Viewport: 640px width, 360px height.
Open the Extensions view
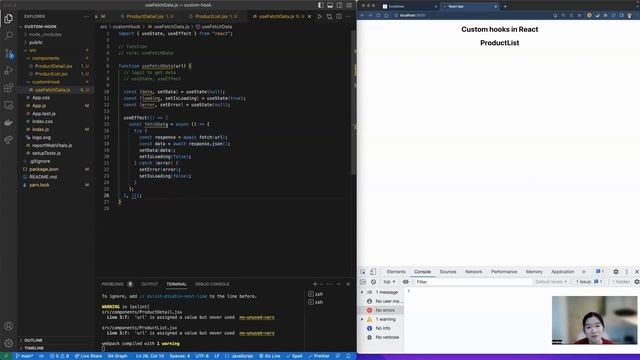coord(8,88)
